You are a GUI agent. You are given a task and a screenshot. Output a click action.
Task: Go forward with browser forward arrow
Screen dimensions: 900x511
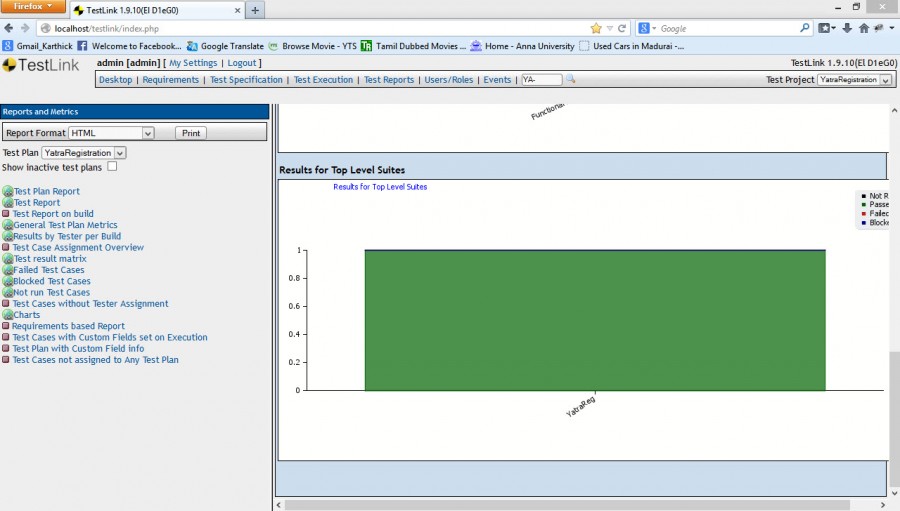coord(25,28)
